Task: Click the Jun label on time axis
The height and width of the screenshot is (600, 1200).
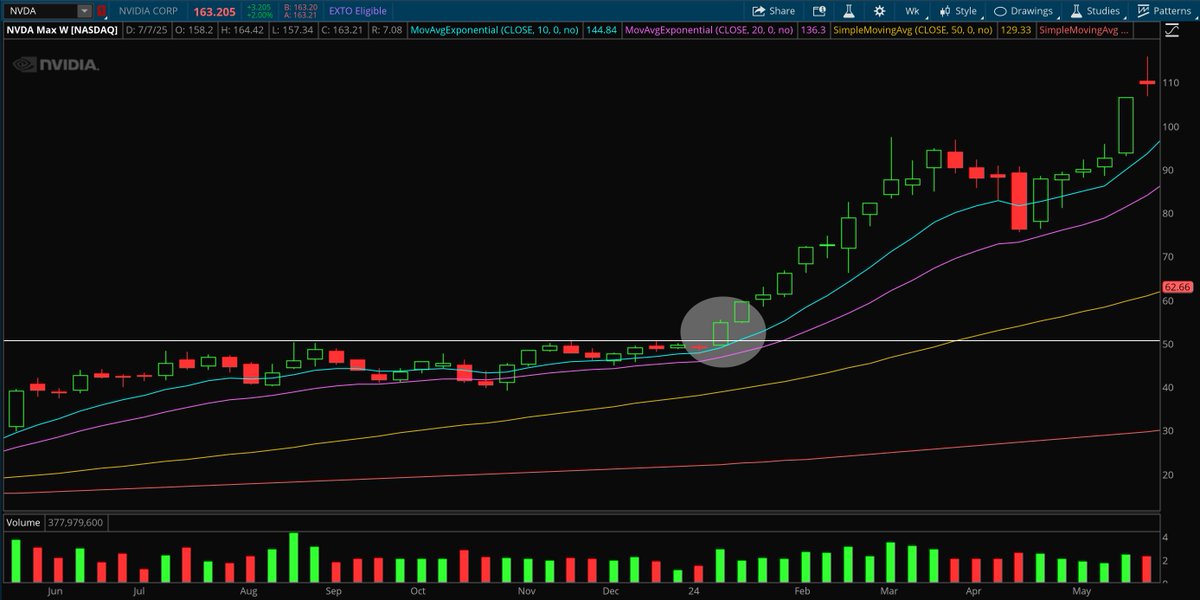Action: [54, 591]
